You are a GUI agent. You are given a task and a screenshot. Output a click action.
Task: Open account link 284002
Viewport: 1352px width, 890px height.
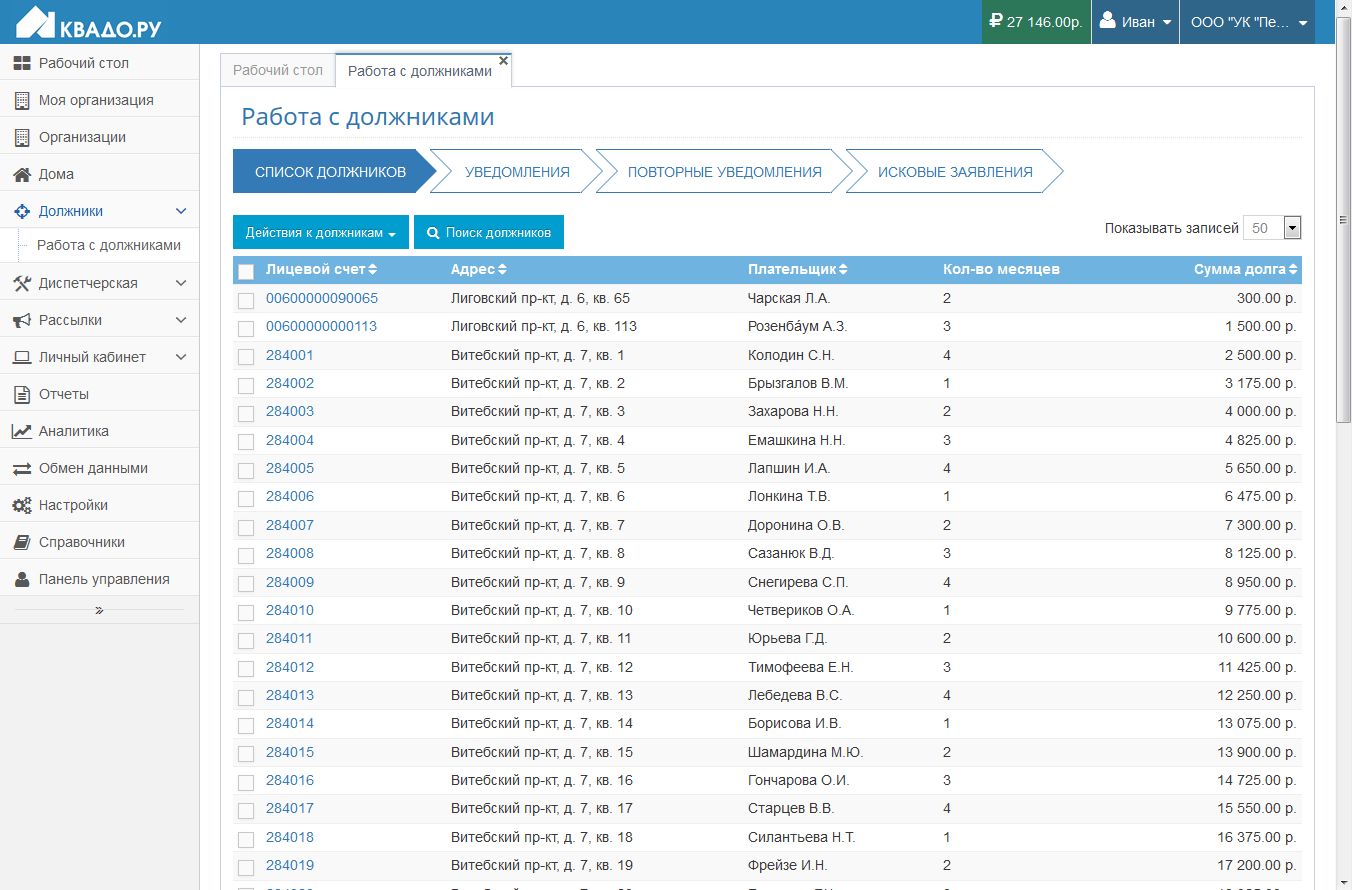tap(290, 383)
